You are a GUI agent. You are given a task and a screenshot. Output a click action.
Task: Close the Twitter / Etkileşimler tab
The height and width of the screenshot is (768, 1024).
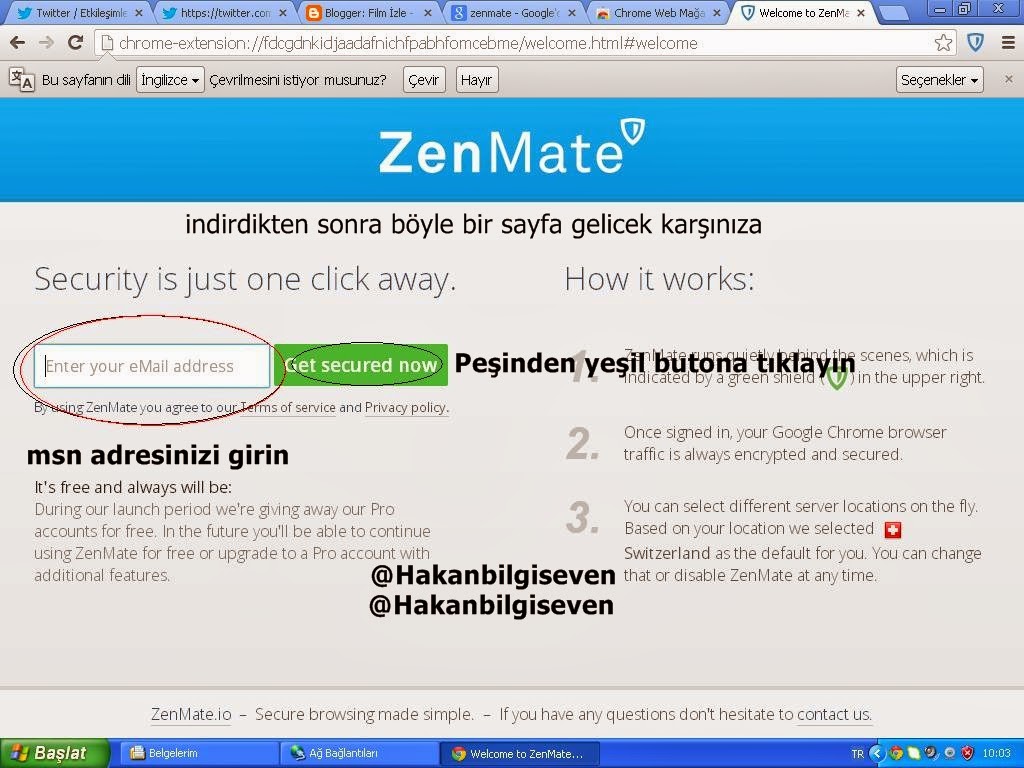[138, 13]
